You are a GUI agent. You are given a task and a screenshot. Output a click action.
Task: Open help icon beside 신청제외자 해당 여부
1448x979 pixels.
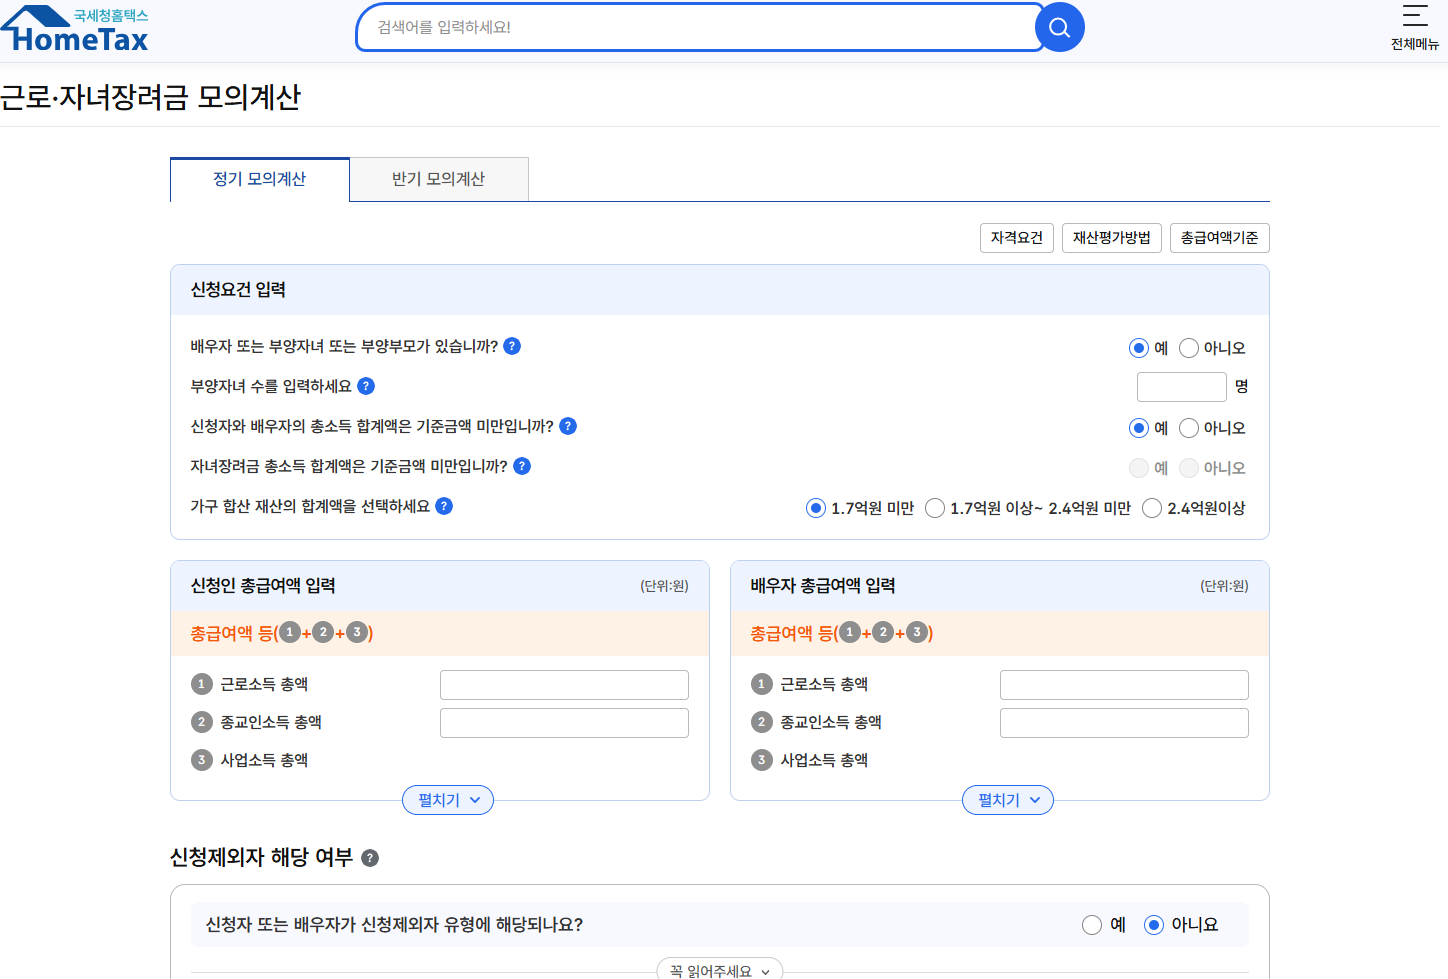pos(370,858)
